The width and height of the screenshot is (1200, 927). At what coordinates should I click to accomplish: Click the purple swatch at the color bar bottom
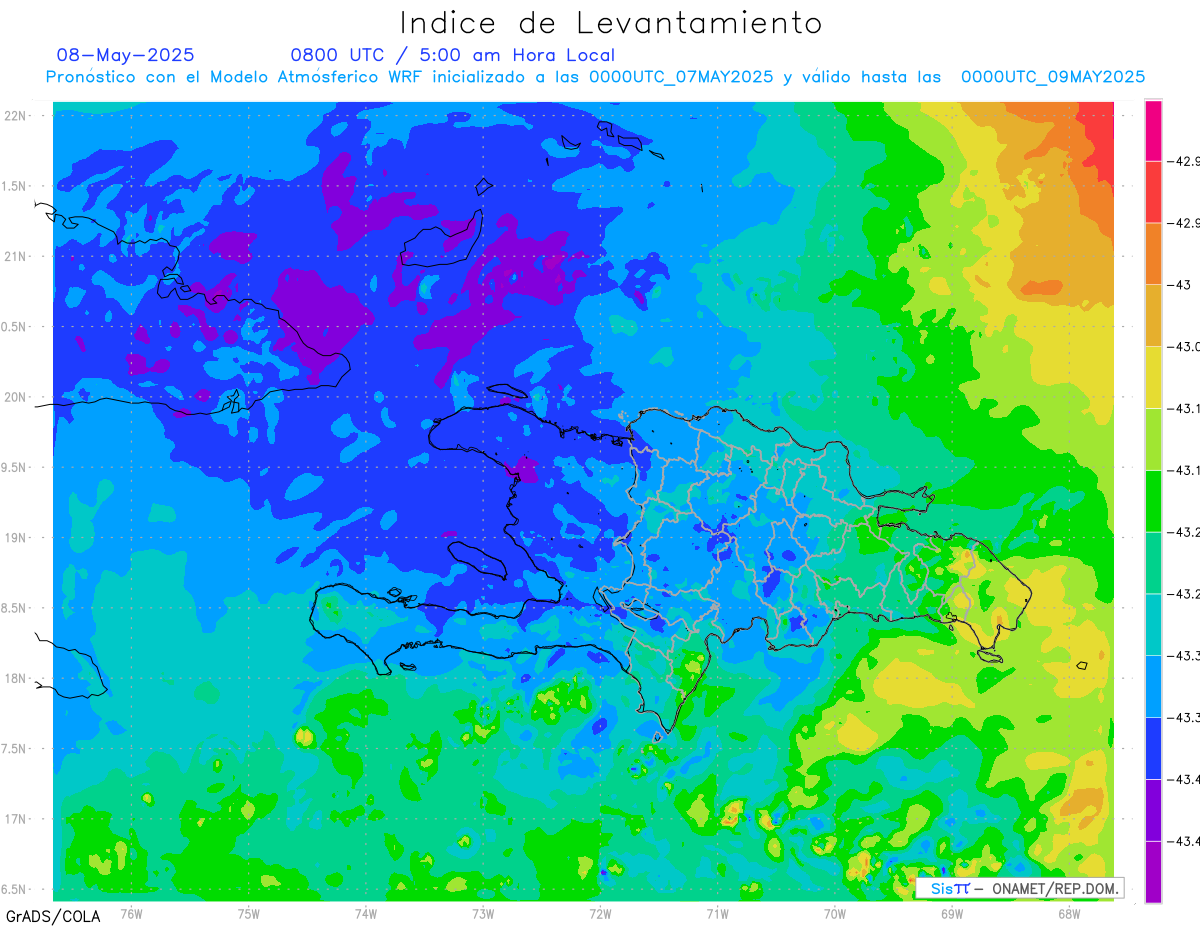(x=1153, y=872)
